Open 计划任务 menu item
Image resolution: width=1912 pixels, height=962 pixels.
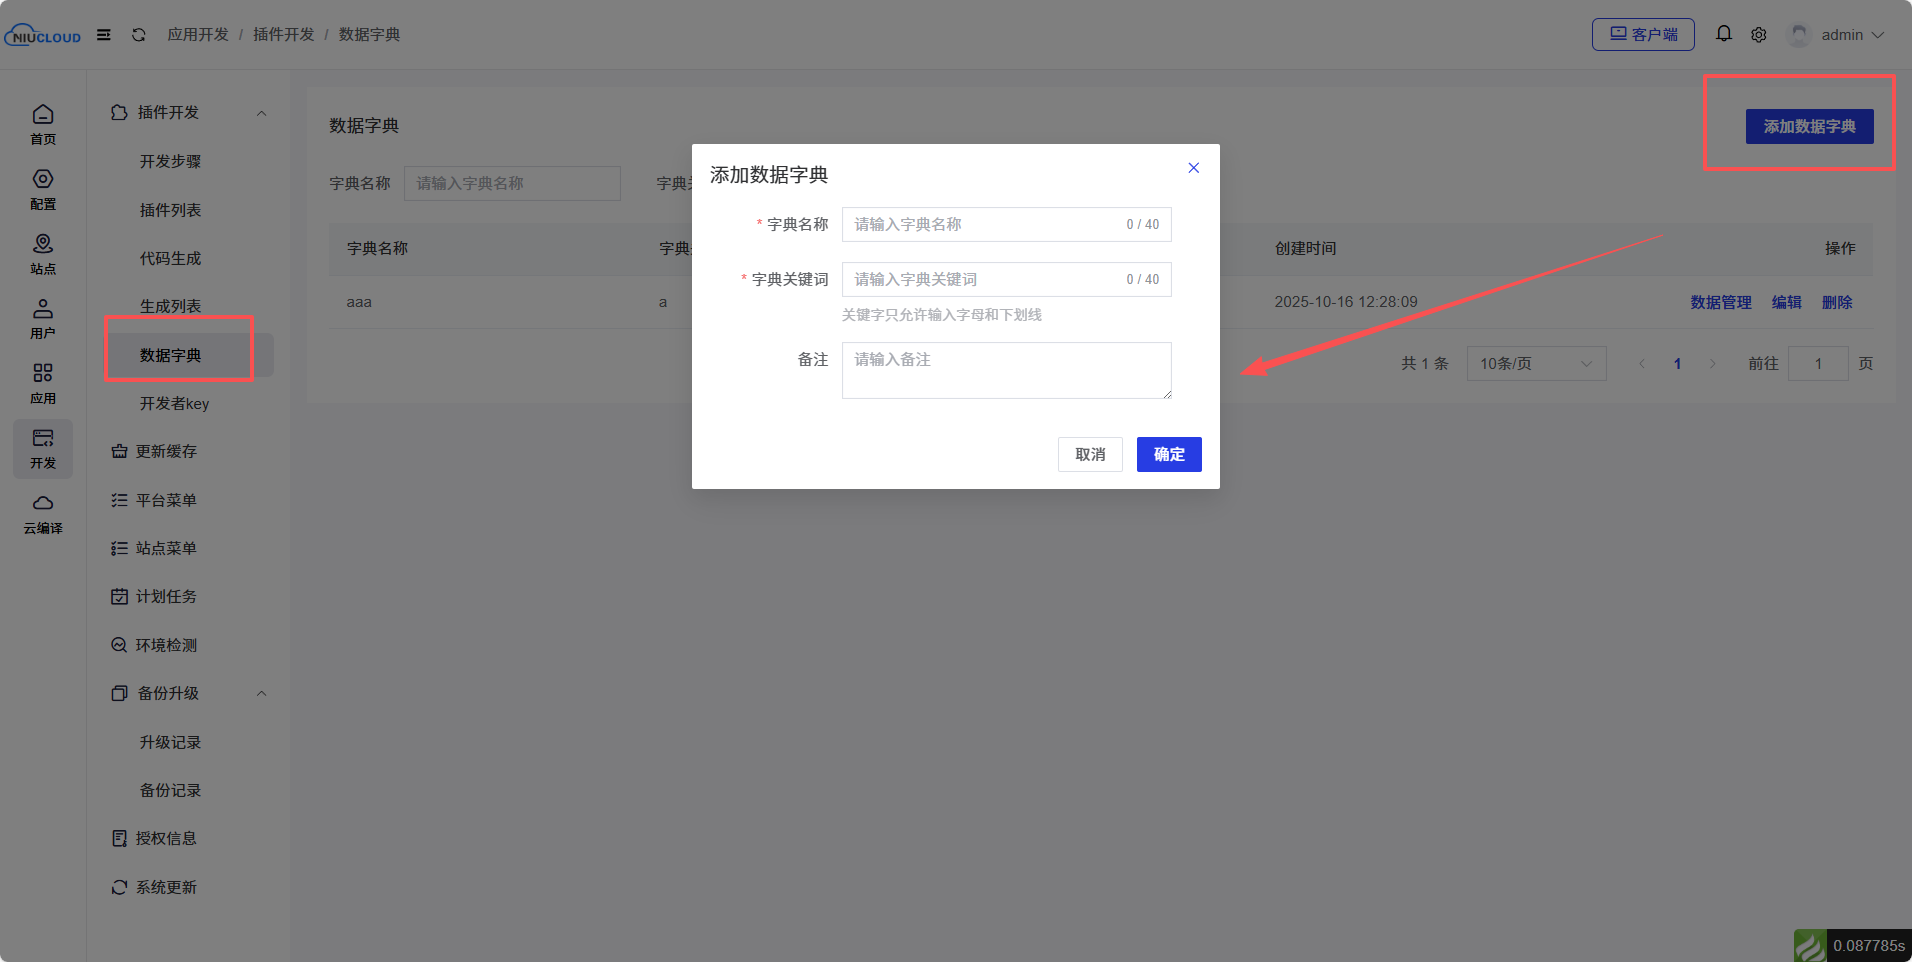coord(166,597)
